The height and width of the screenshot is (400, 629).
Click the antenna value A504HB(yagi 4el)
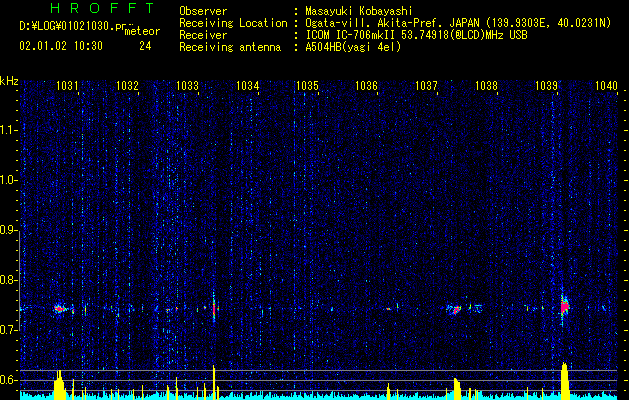(x=353, y=48)
